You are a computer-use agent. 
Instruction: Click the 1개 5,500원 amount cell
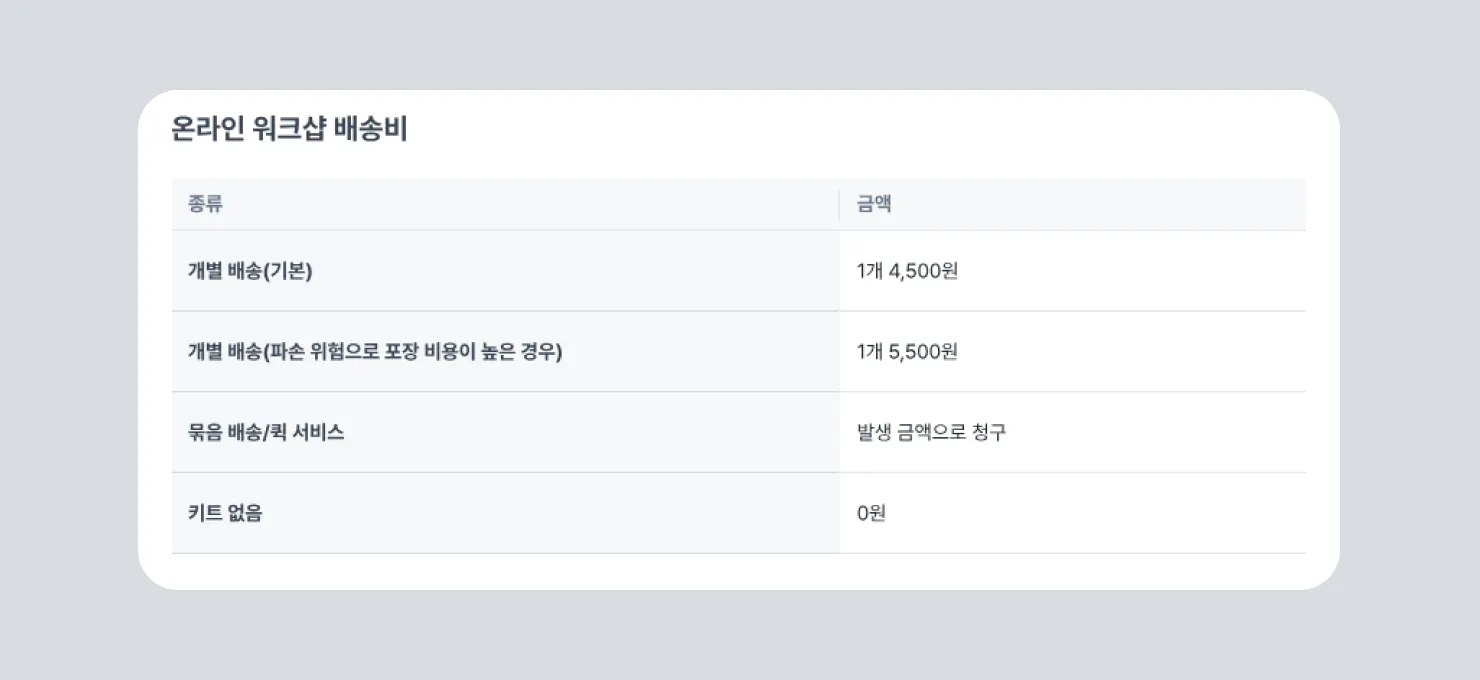[907, 352]
